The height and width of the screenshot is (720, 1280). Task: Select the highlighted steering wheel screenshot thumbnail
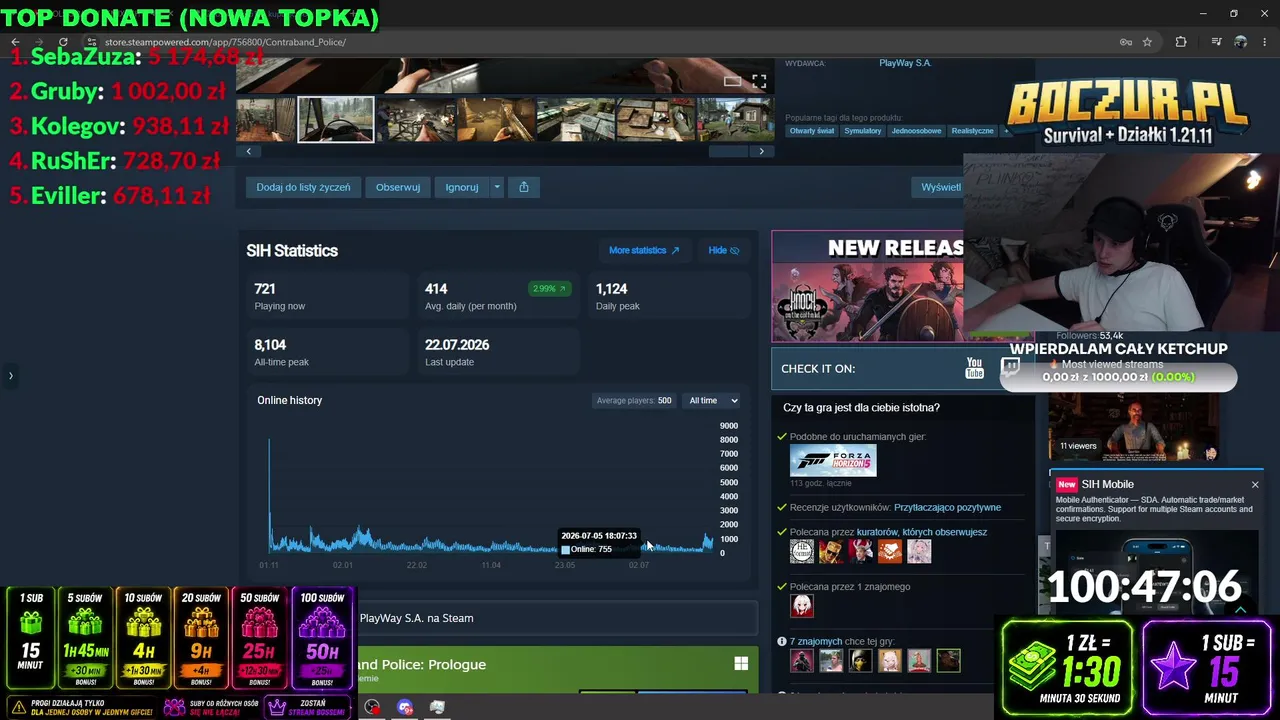pyautogui.click(x=336, y=120)
